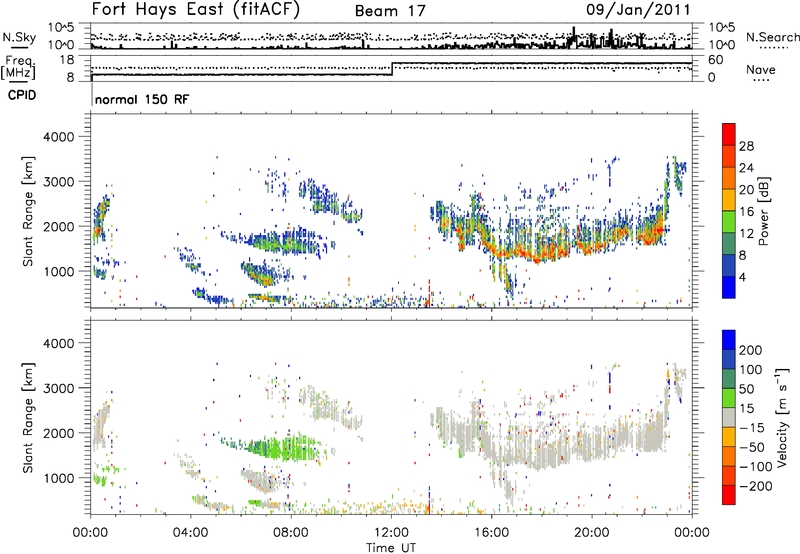This screenshot has height=554, width=800.
Task: Click the '12:00' time axis tick label
Action: click(391, 533)
